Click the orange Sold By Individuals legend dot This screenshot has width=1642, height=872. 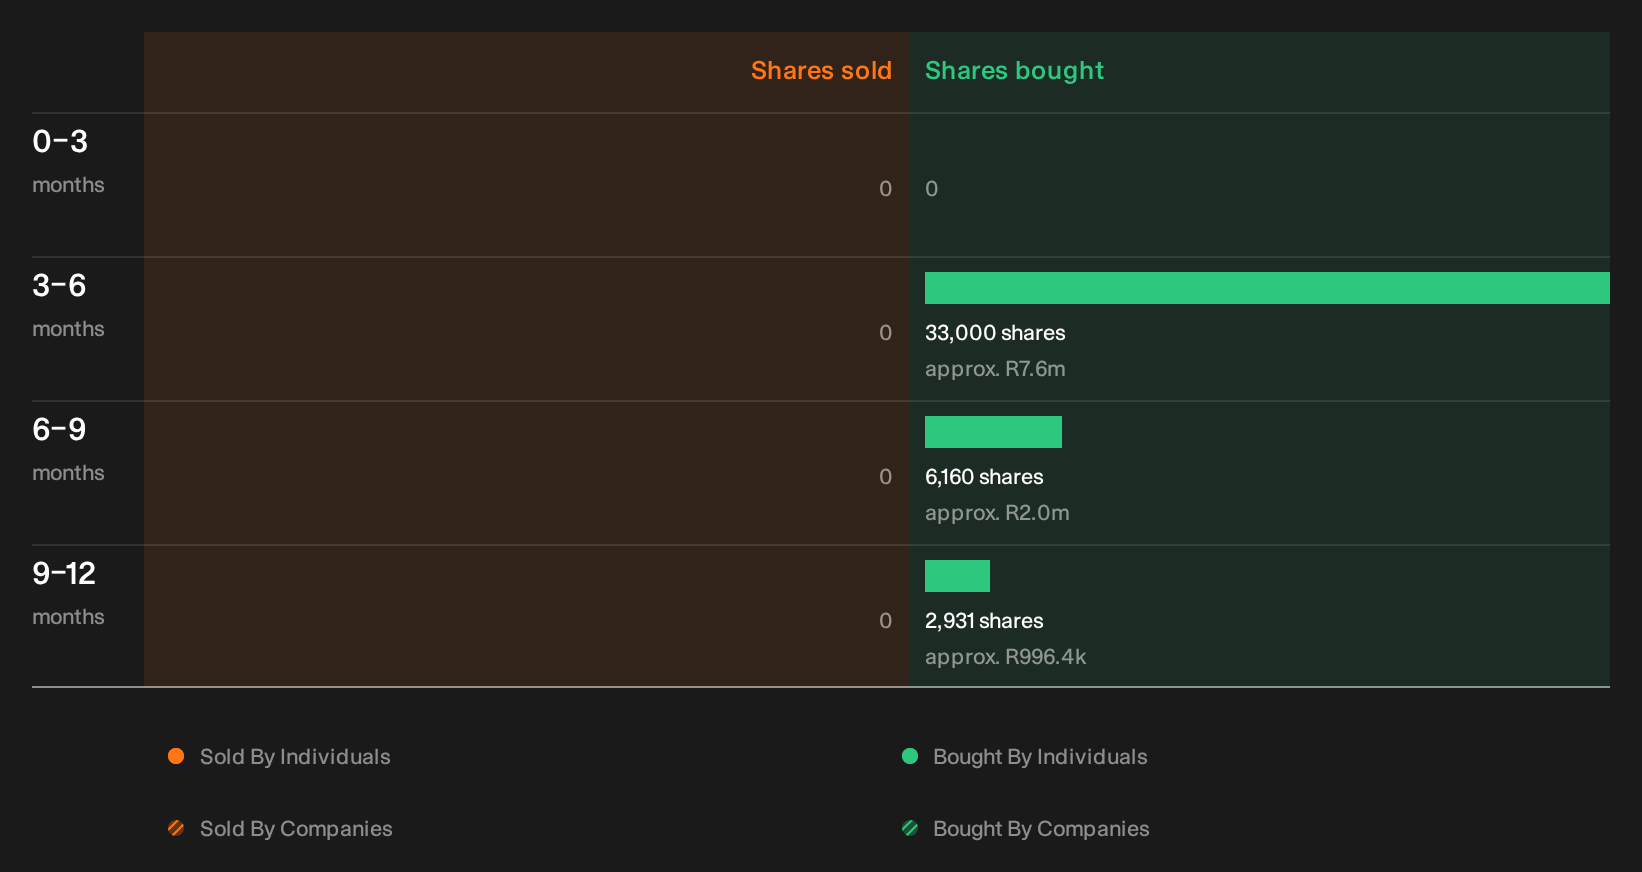click(176, 756)
